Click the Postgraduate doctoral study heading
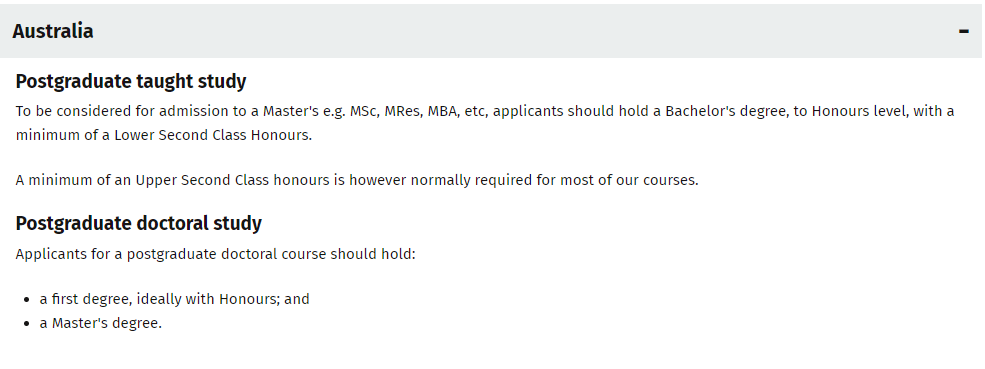 138,223
